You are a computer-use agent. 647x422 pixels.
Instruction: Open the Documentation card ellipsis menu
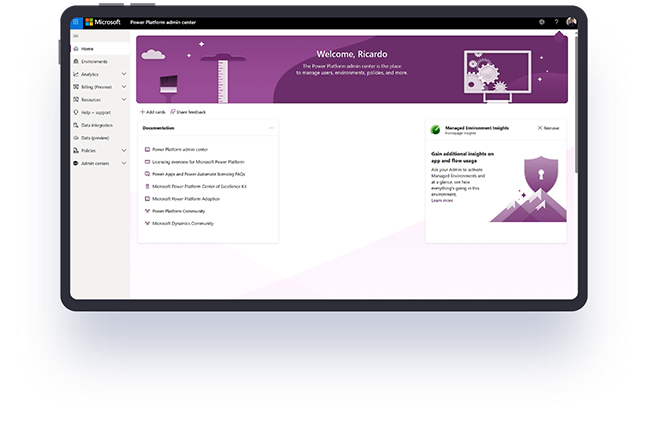pos(271,128)
